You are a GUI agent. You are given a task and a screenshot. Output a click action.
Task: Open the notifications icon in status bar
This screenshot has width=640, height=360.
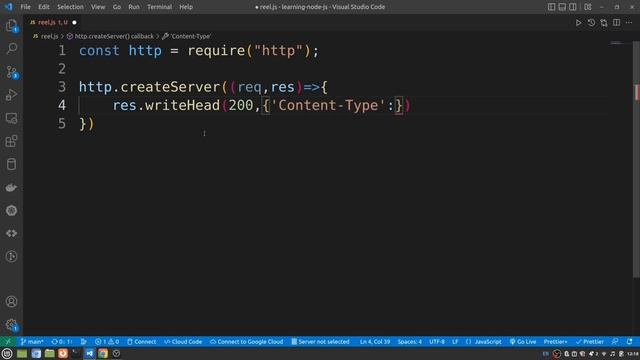630,342
